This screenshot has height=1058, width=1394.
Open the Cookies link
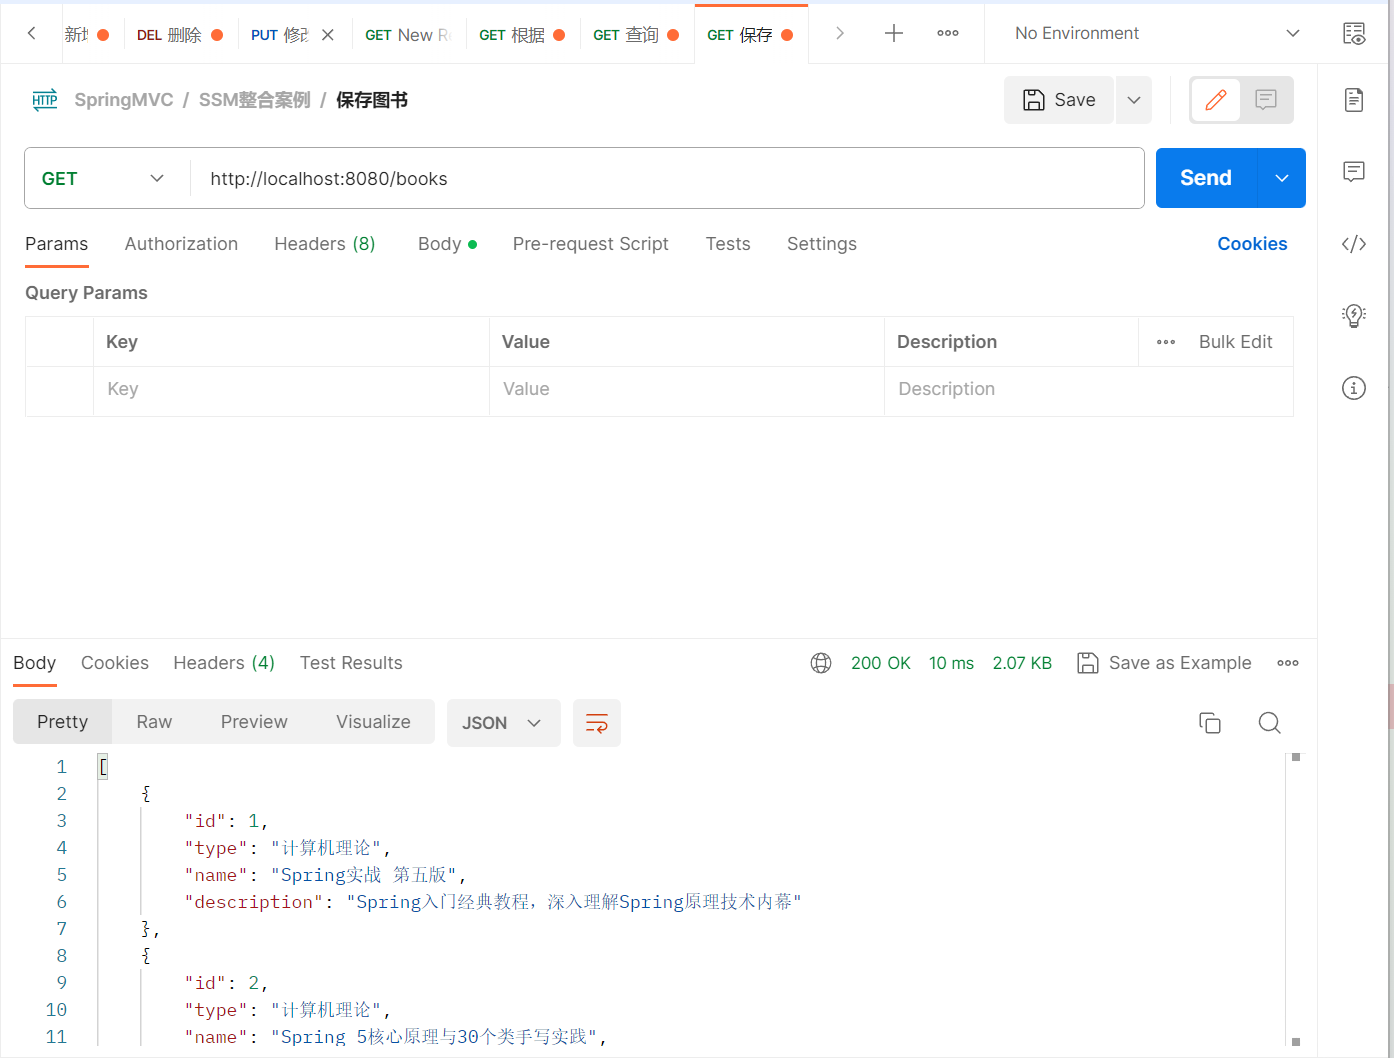click(1252, 244)
